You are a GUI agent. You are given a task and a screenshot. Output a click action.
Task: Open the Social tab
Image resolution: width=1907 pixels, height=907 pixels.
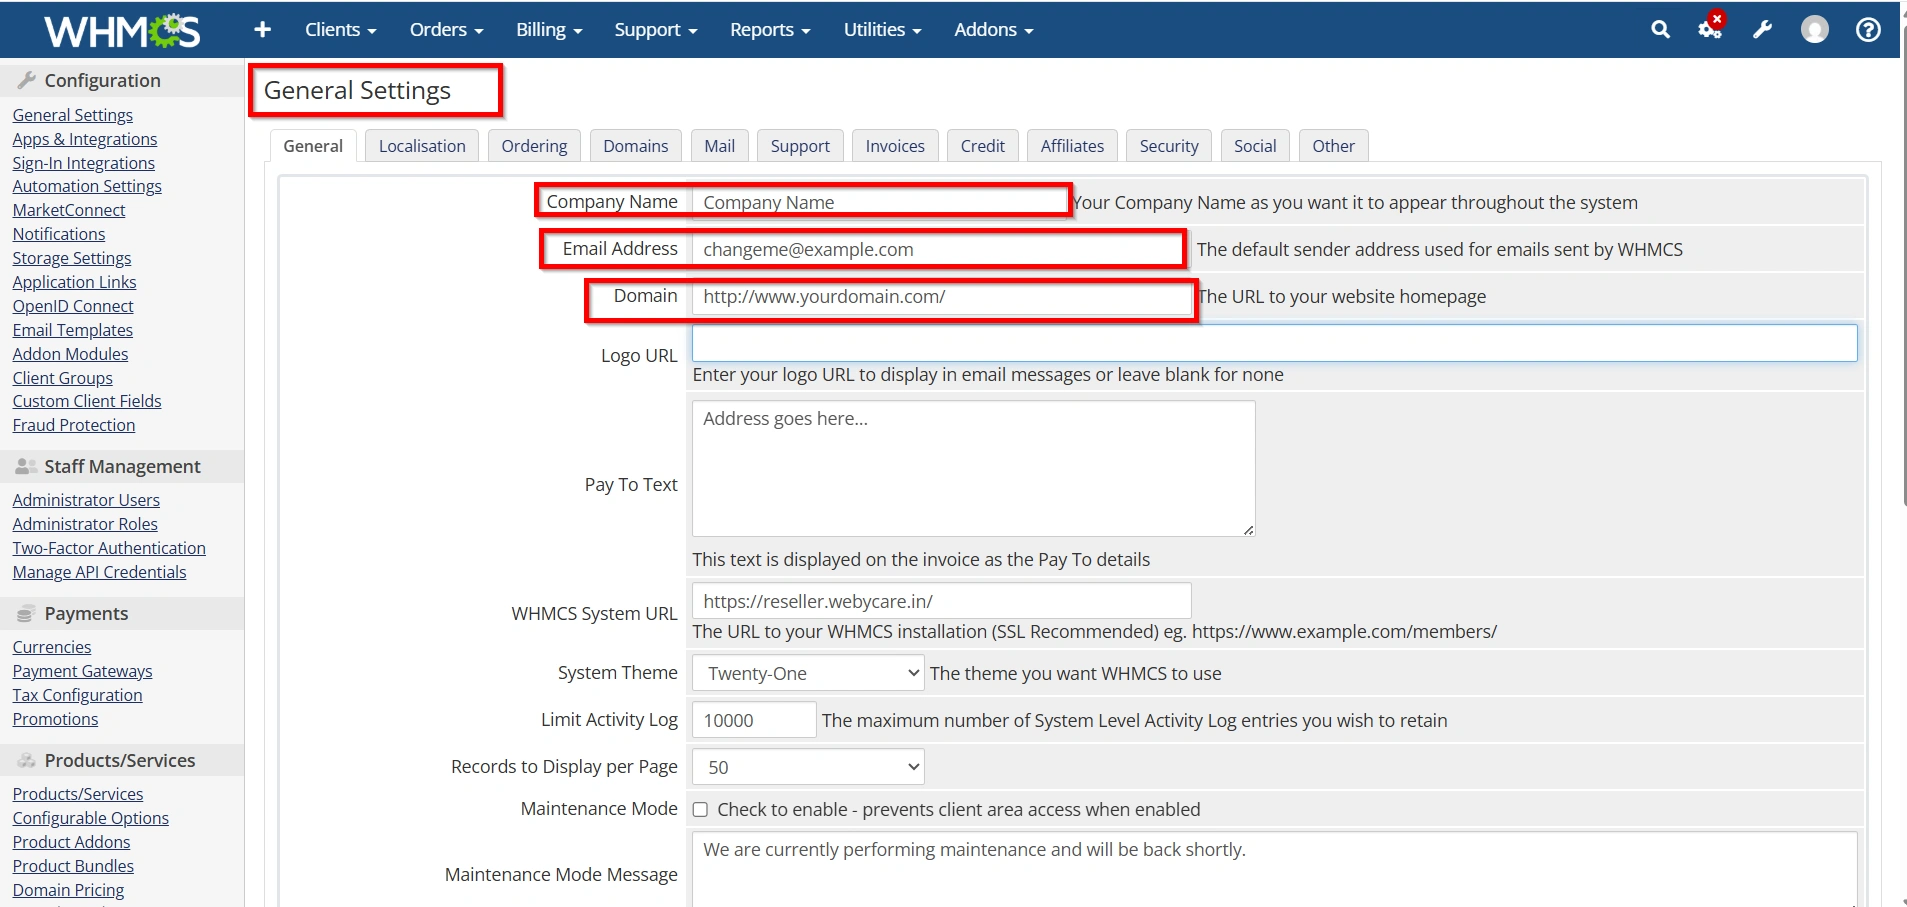1255,146
